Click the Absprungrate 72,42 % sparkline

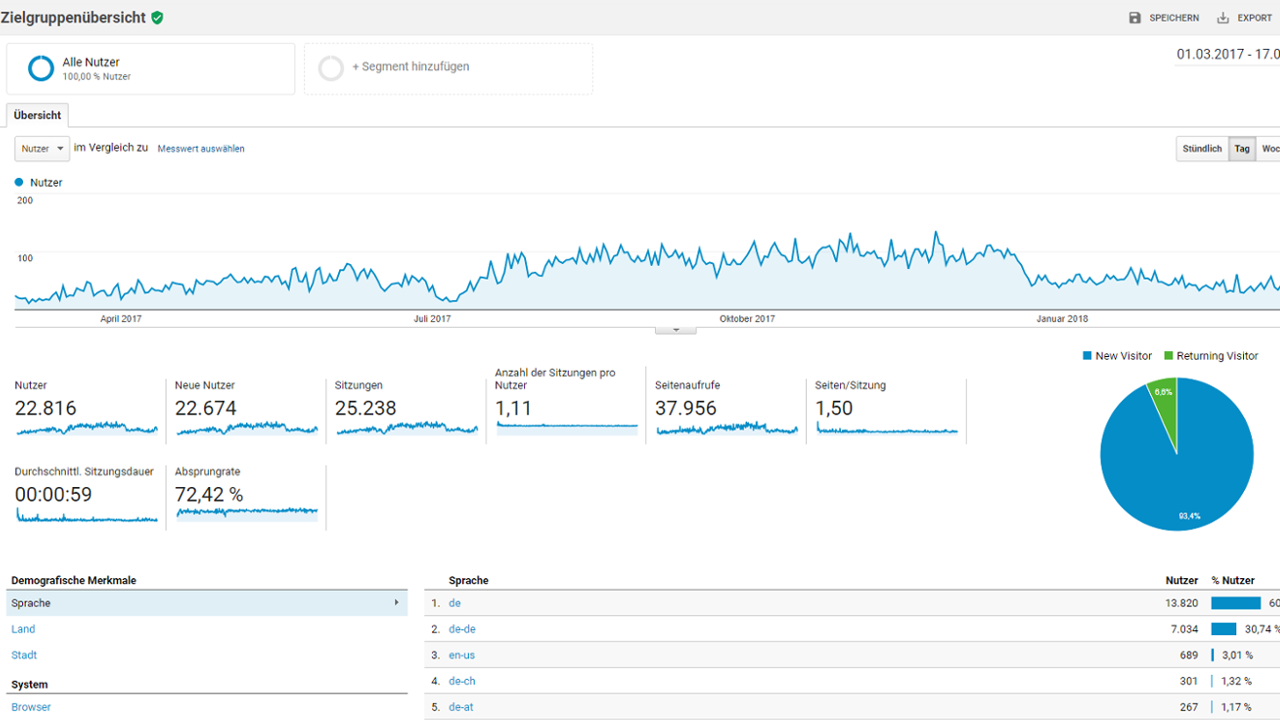(x=247, y=514)
